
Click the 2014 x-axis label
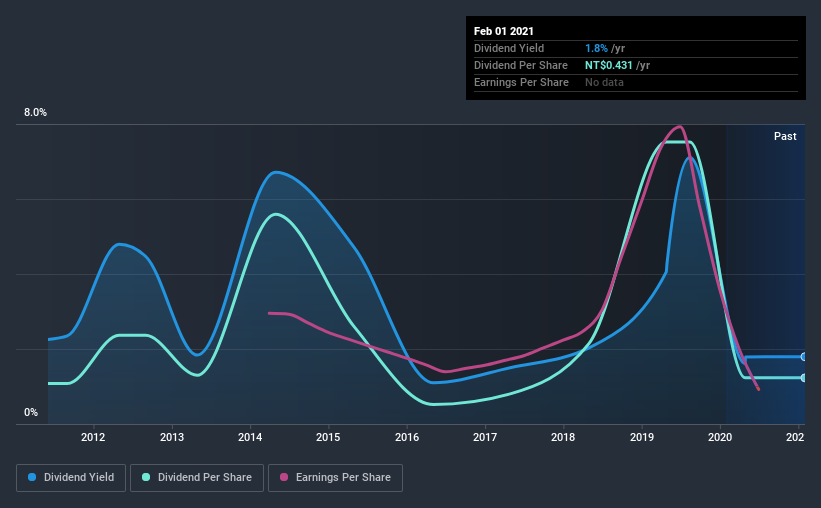(250, 437)
